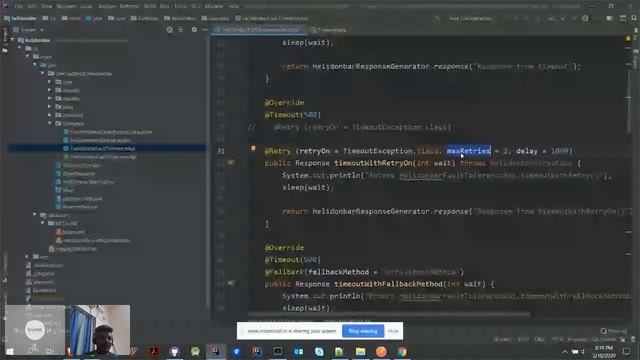
Task: Open the VCS menu
Action: click(195, 7)
